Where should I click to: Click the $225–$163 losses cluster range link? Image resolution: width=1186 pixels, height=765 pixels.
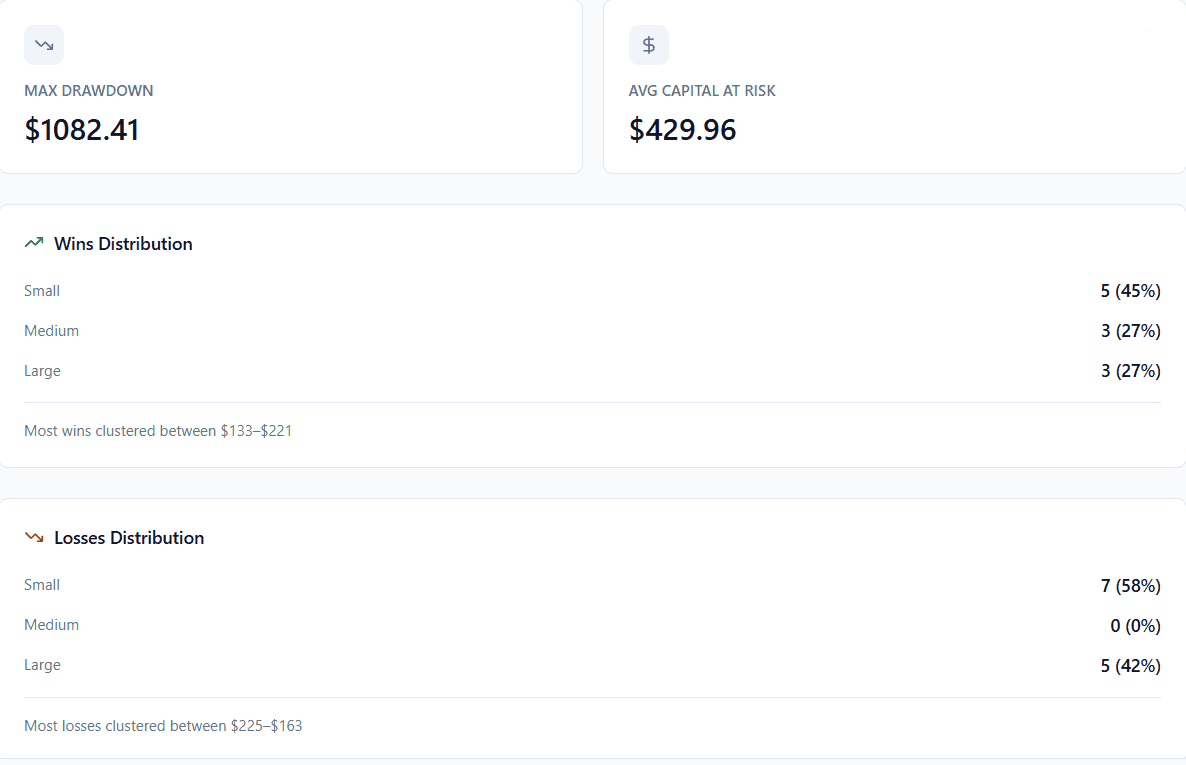[x=266, y=725]
